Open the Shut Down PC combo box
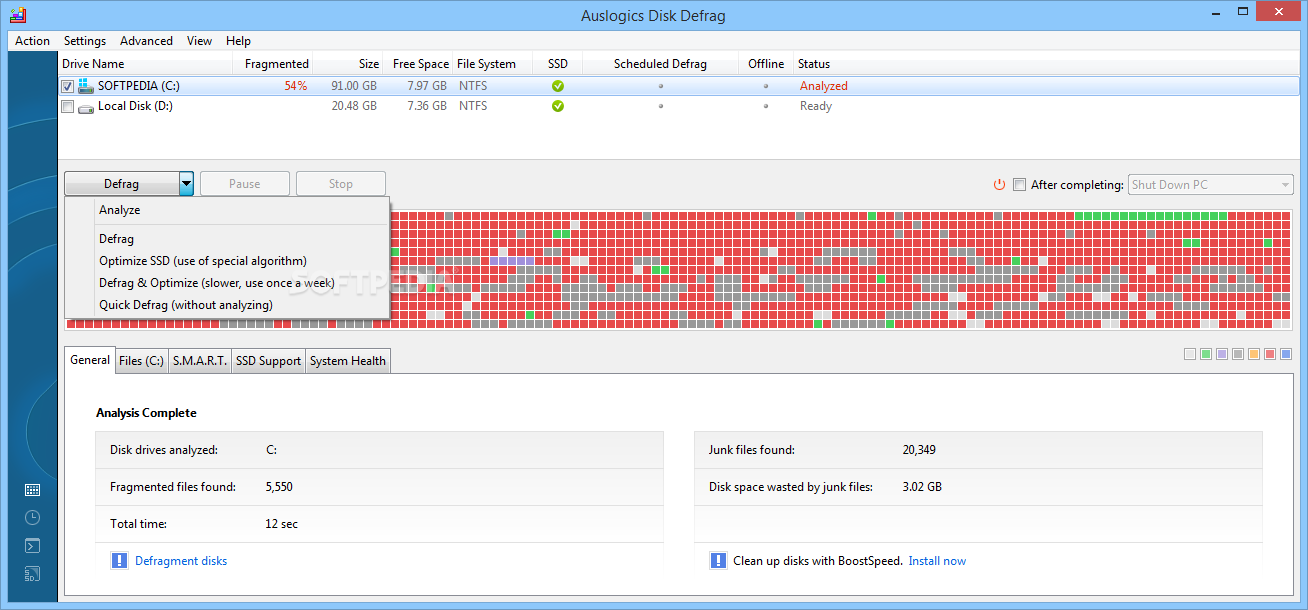 pyautogui.click(x=1210, y=185)
